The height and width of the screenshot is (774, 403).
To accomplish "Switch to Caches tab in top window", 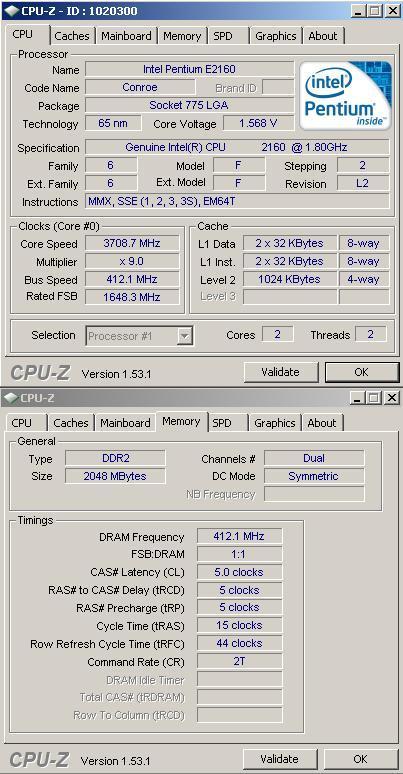I will (72, 36).
